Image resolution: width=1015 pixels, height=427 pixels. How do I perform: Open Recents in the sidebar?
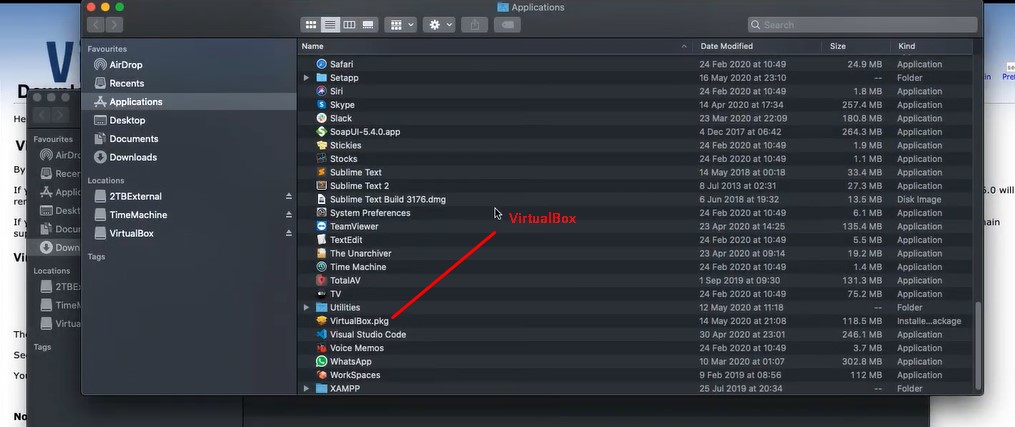[x=189, y=83]
